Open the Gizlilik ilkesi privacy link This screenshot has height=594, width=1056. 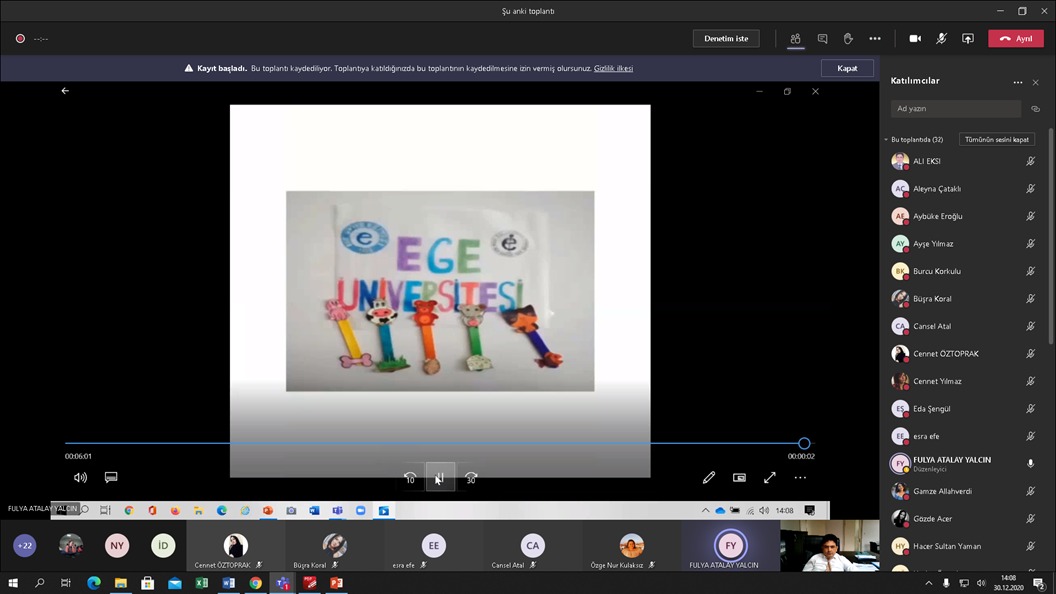click(x=613, y=68)
